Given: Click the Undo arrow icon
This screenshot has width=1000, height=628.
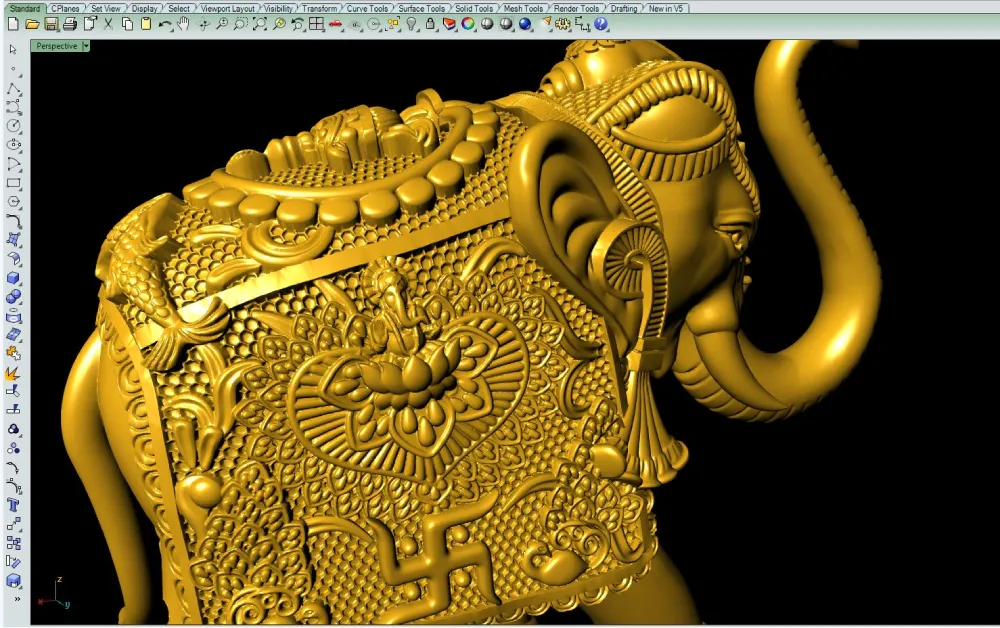Looking at the screenshot, I should 165,23.
